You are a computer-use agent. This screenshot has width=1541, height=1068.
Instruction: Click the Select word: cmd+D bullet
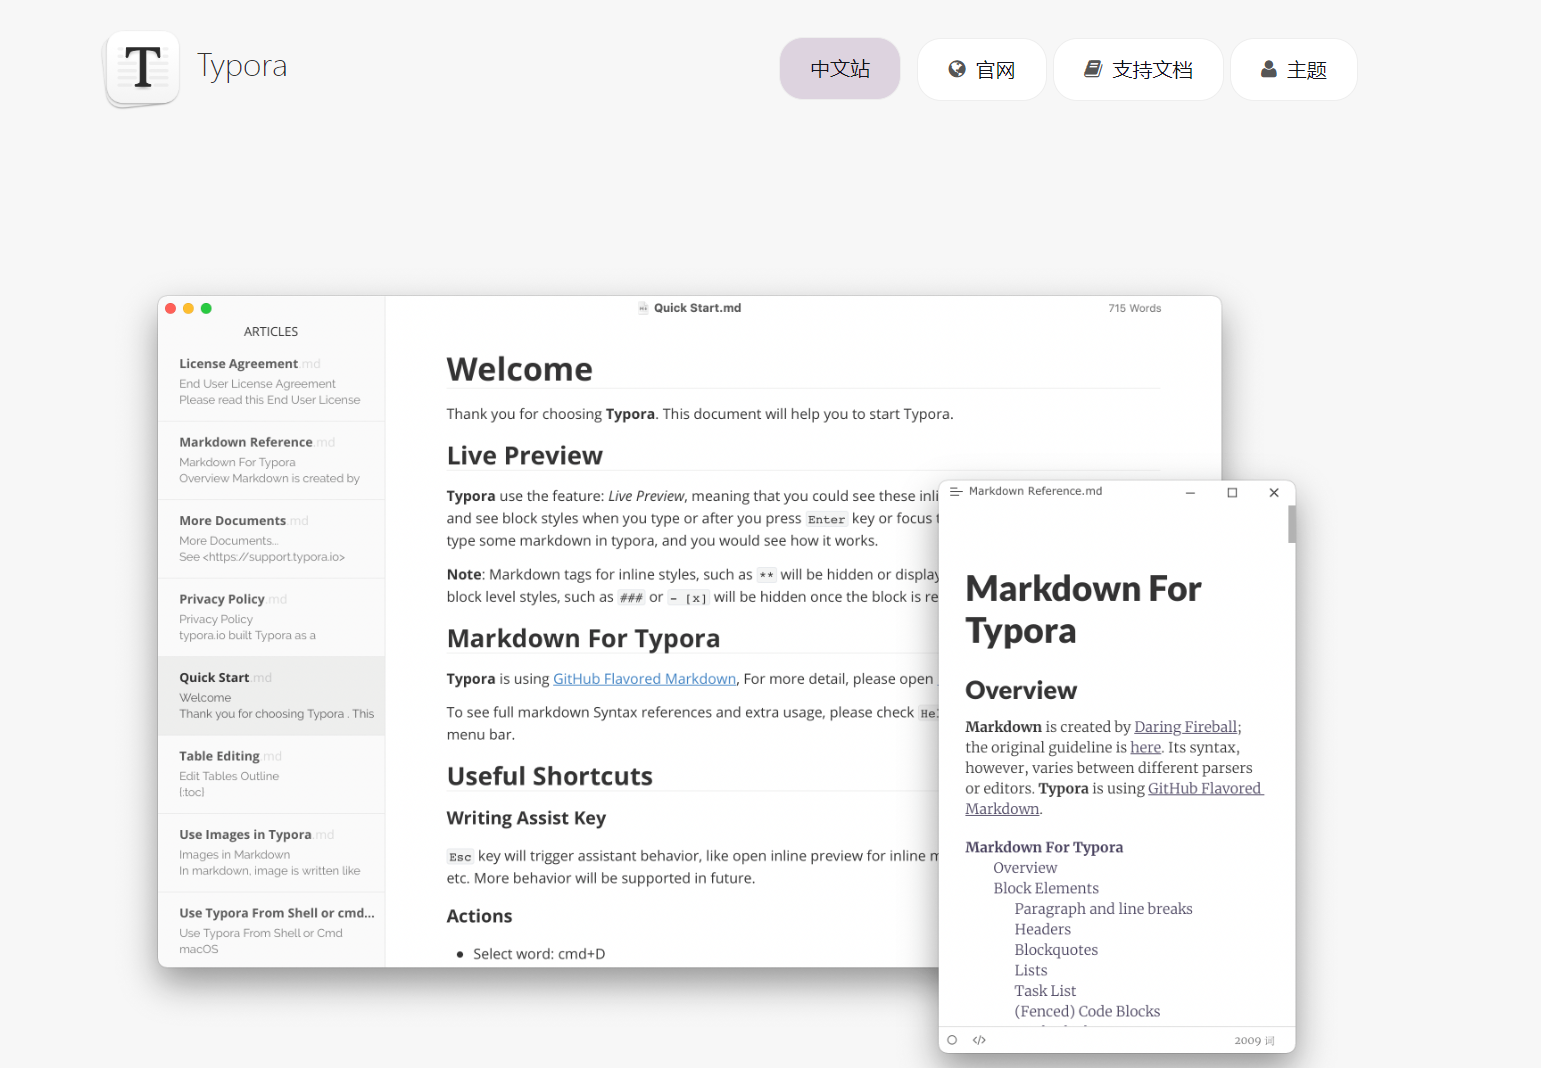pyautogui.click(x=539, y=954)
